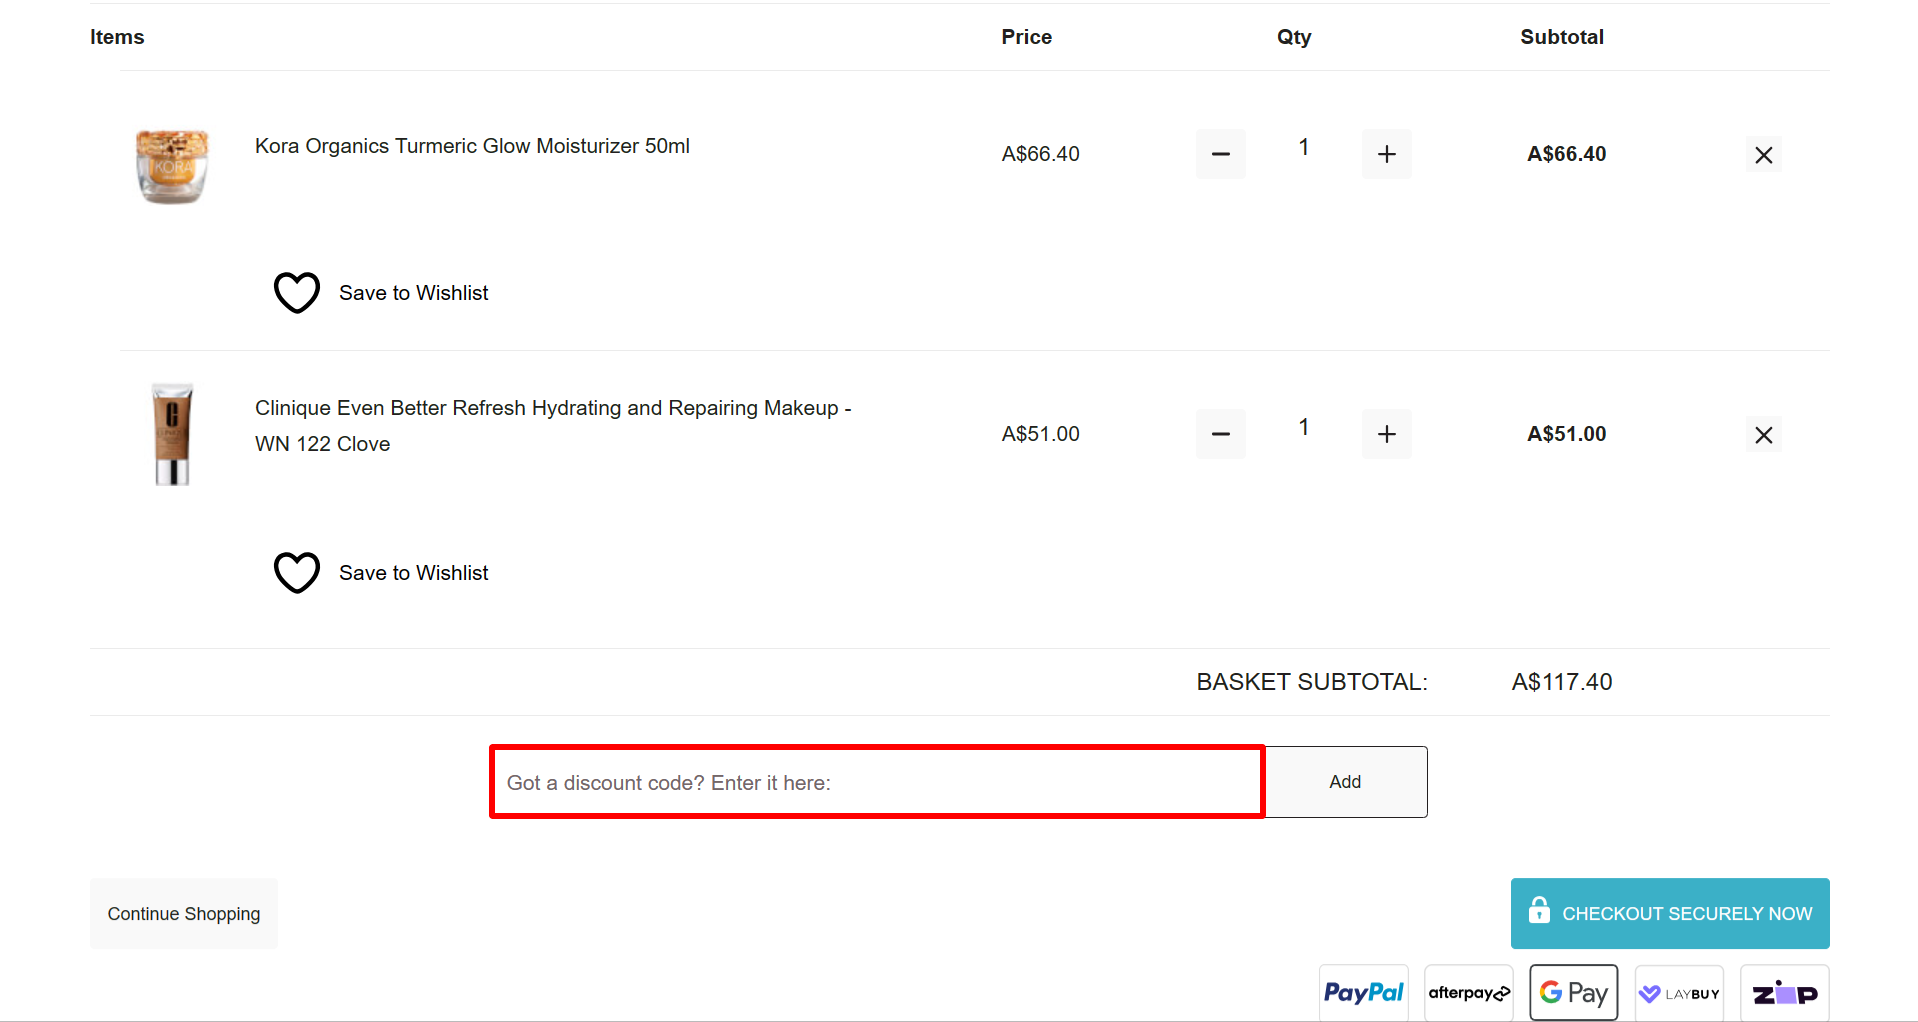Decrease quantity of Kora Organics moisturizer
This screenshot has height=1022, width=1918.
coord(1220,153)
